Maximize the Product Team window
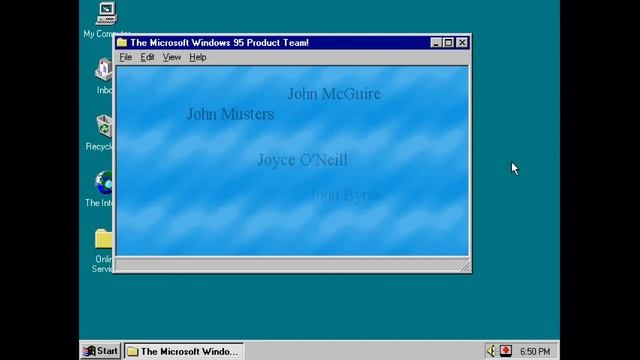 coord(449,42)
